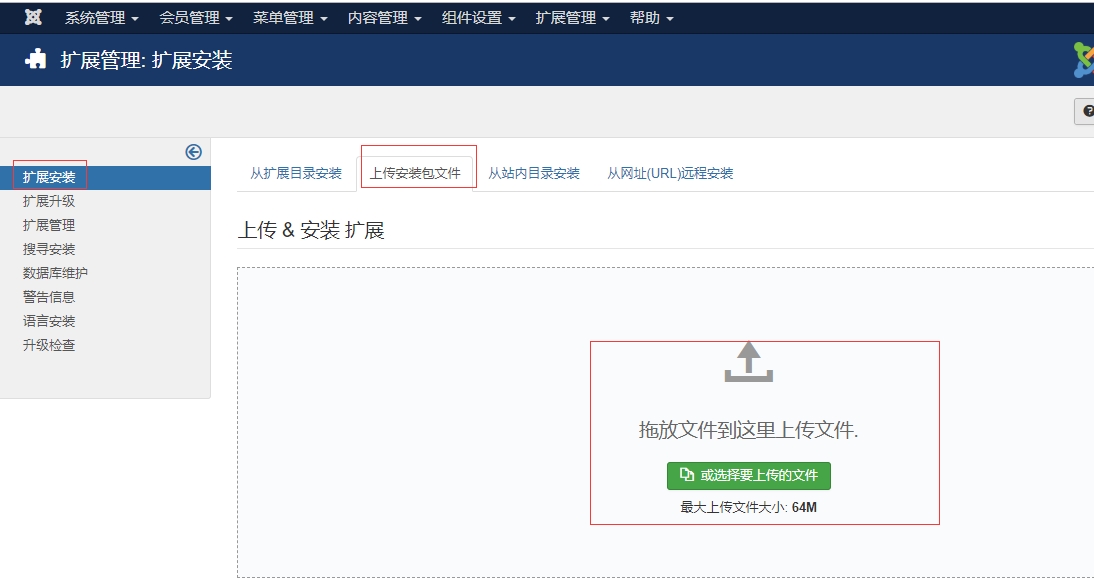Open the 帮助 menu

click(651, 18)
